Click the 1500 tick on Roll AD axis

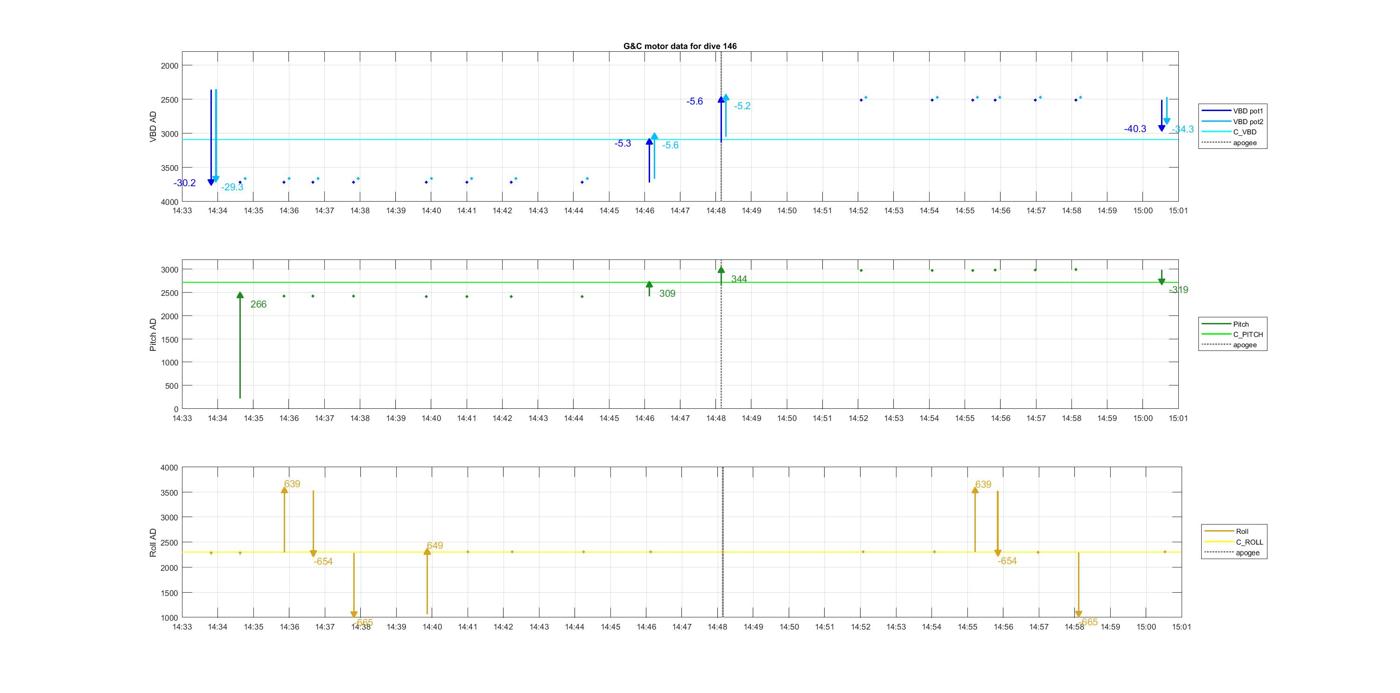pyautogui.click(x=169, y=593)
